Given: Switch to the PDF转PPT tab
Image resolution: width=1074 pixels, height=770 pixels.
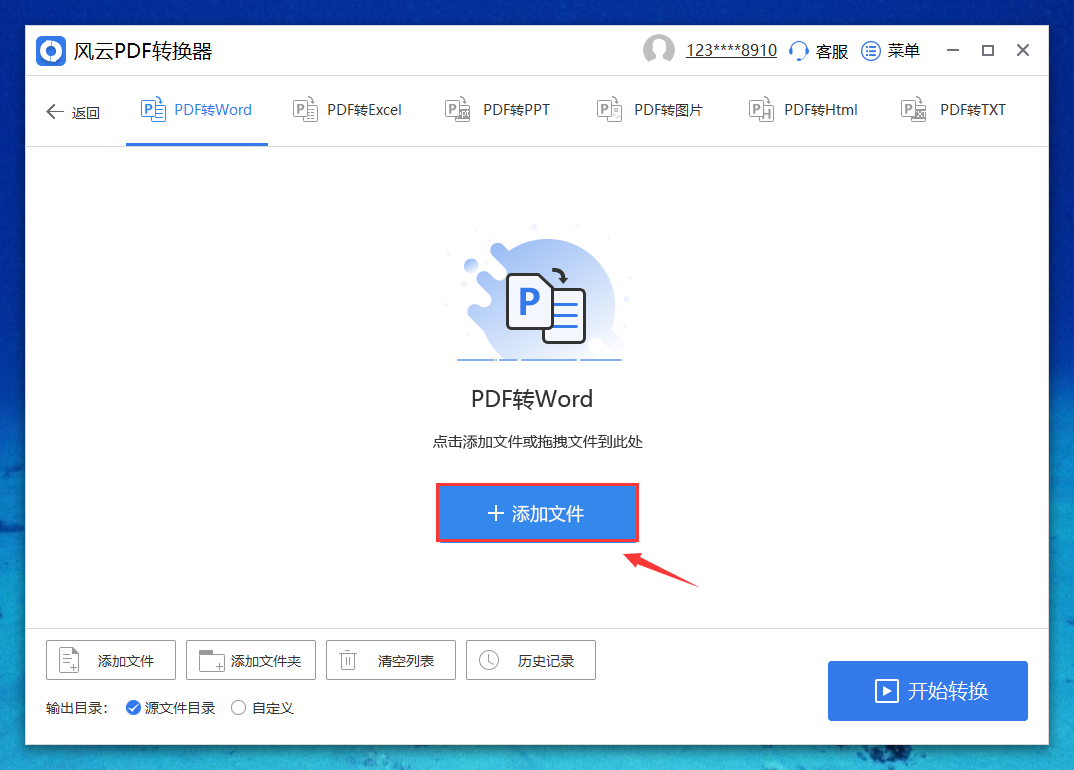Looking at the screenshot, I should [x=498, y=110].
